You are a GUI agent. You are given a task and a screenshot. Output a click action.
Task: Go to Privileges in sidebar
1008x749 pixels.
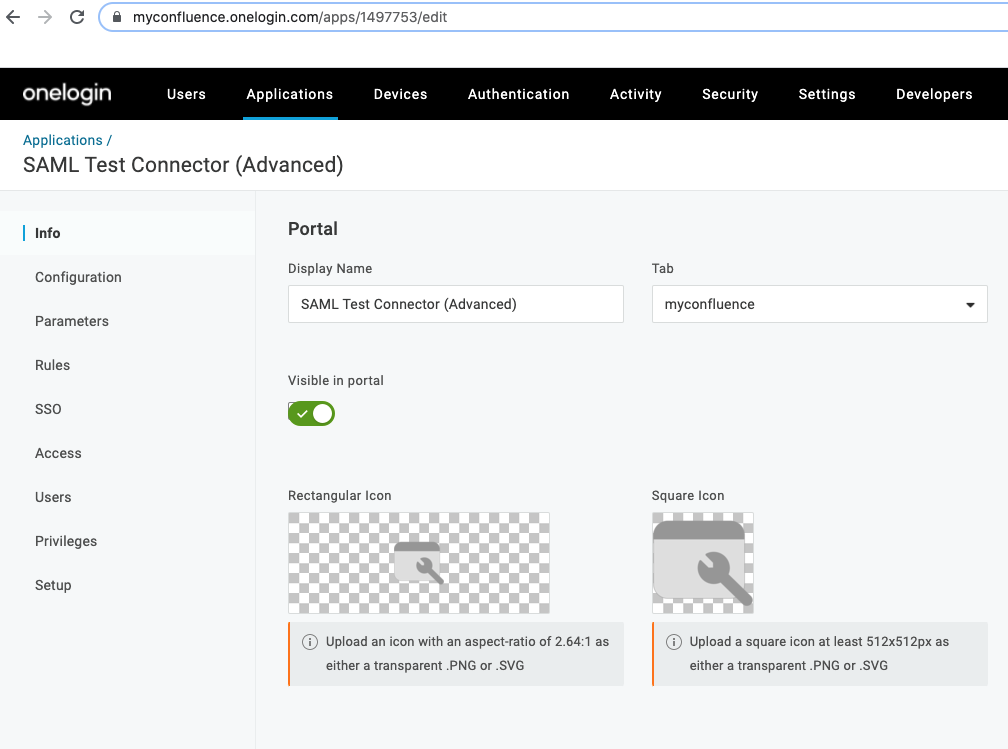click(66, 541)
